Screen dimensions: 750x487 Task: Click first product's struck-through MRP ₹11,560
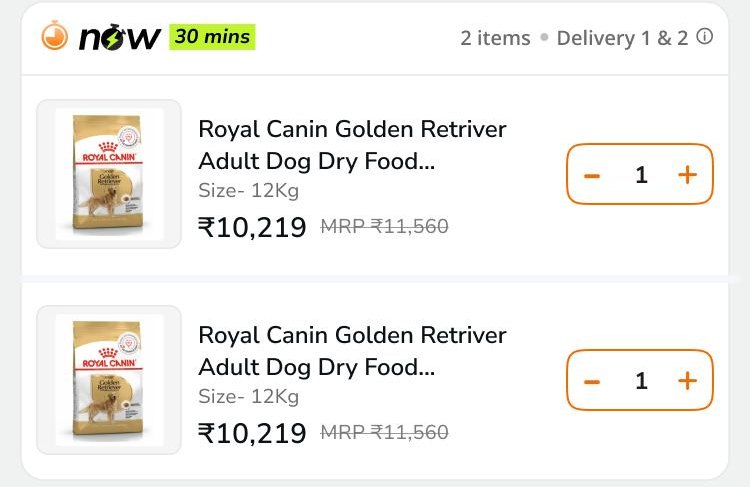(385, 226)
